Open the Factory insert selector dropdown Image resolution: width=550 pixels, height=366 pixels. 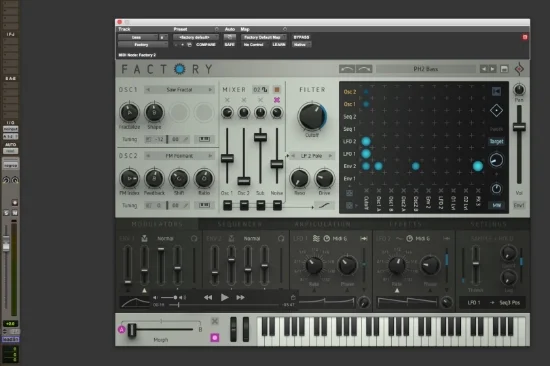point(143,45)
